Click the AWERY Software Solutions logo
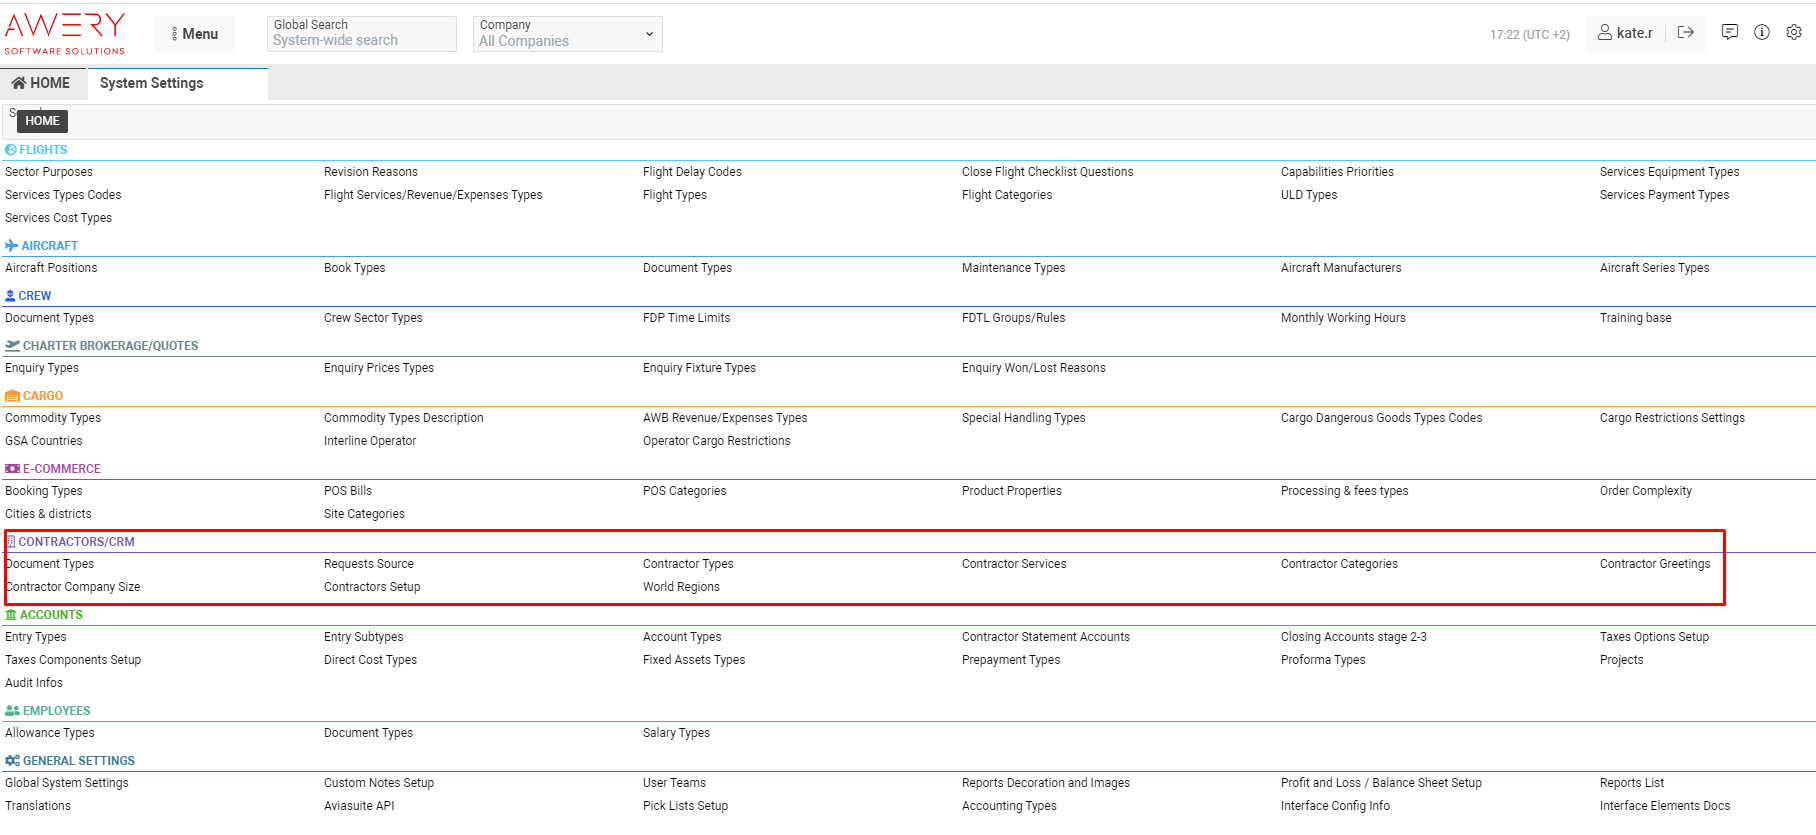This screenshot has height=835, width=1816. point(65,33)
